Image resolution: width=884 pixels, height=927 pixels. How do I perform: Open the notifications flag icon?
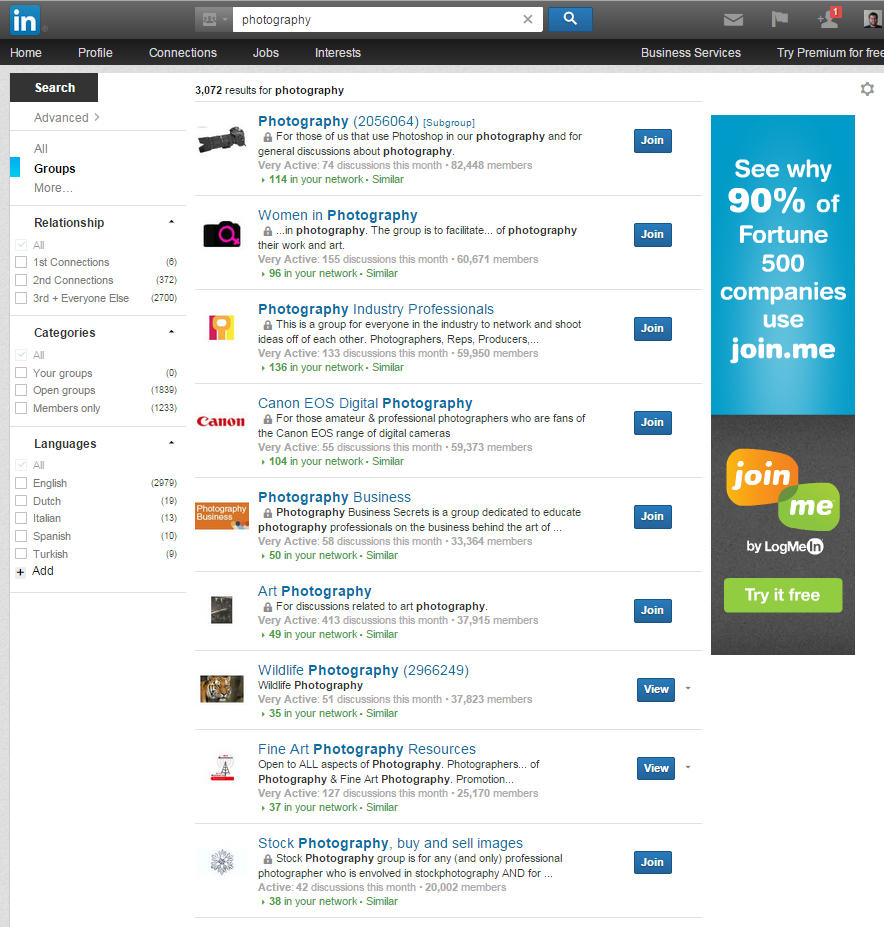coord(779,20)
